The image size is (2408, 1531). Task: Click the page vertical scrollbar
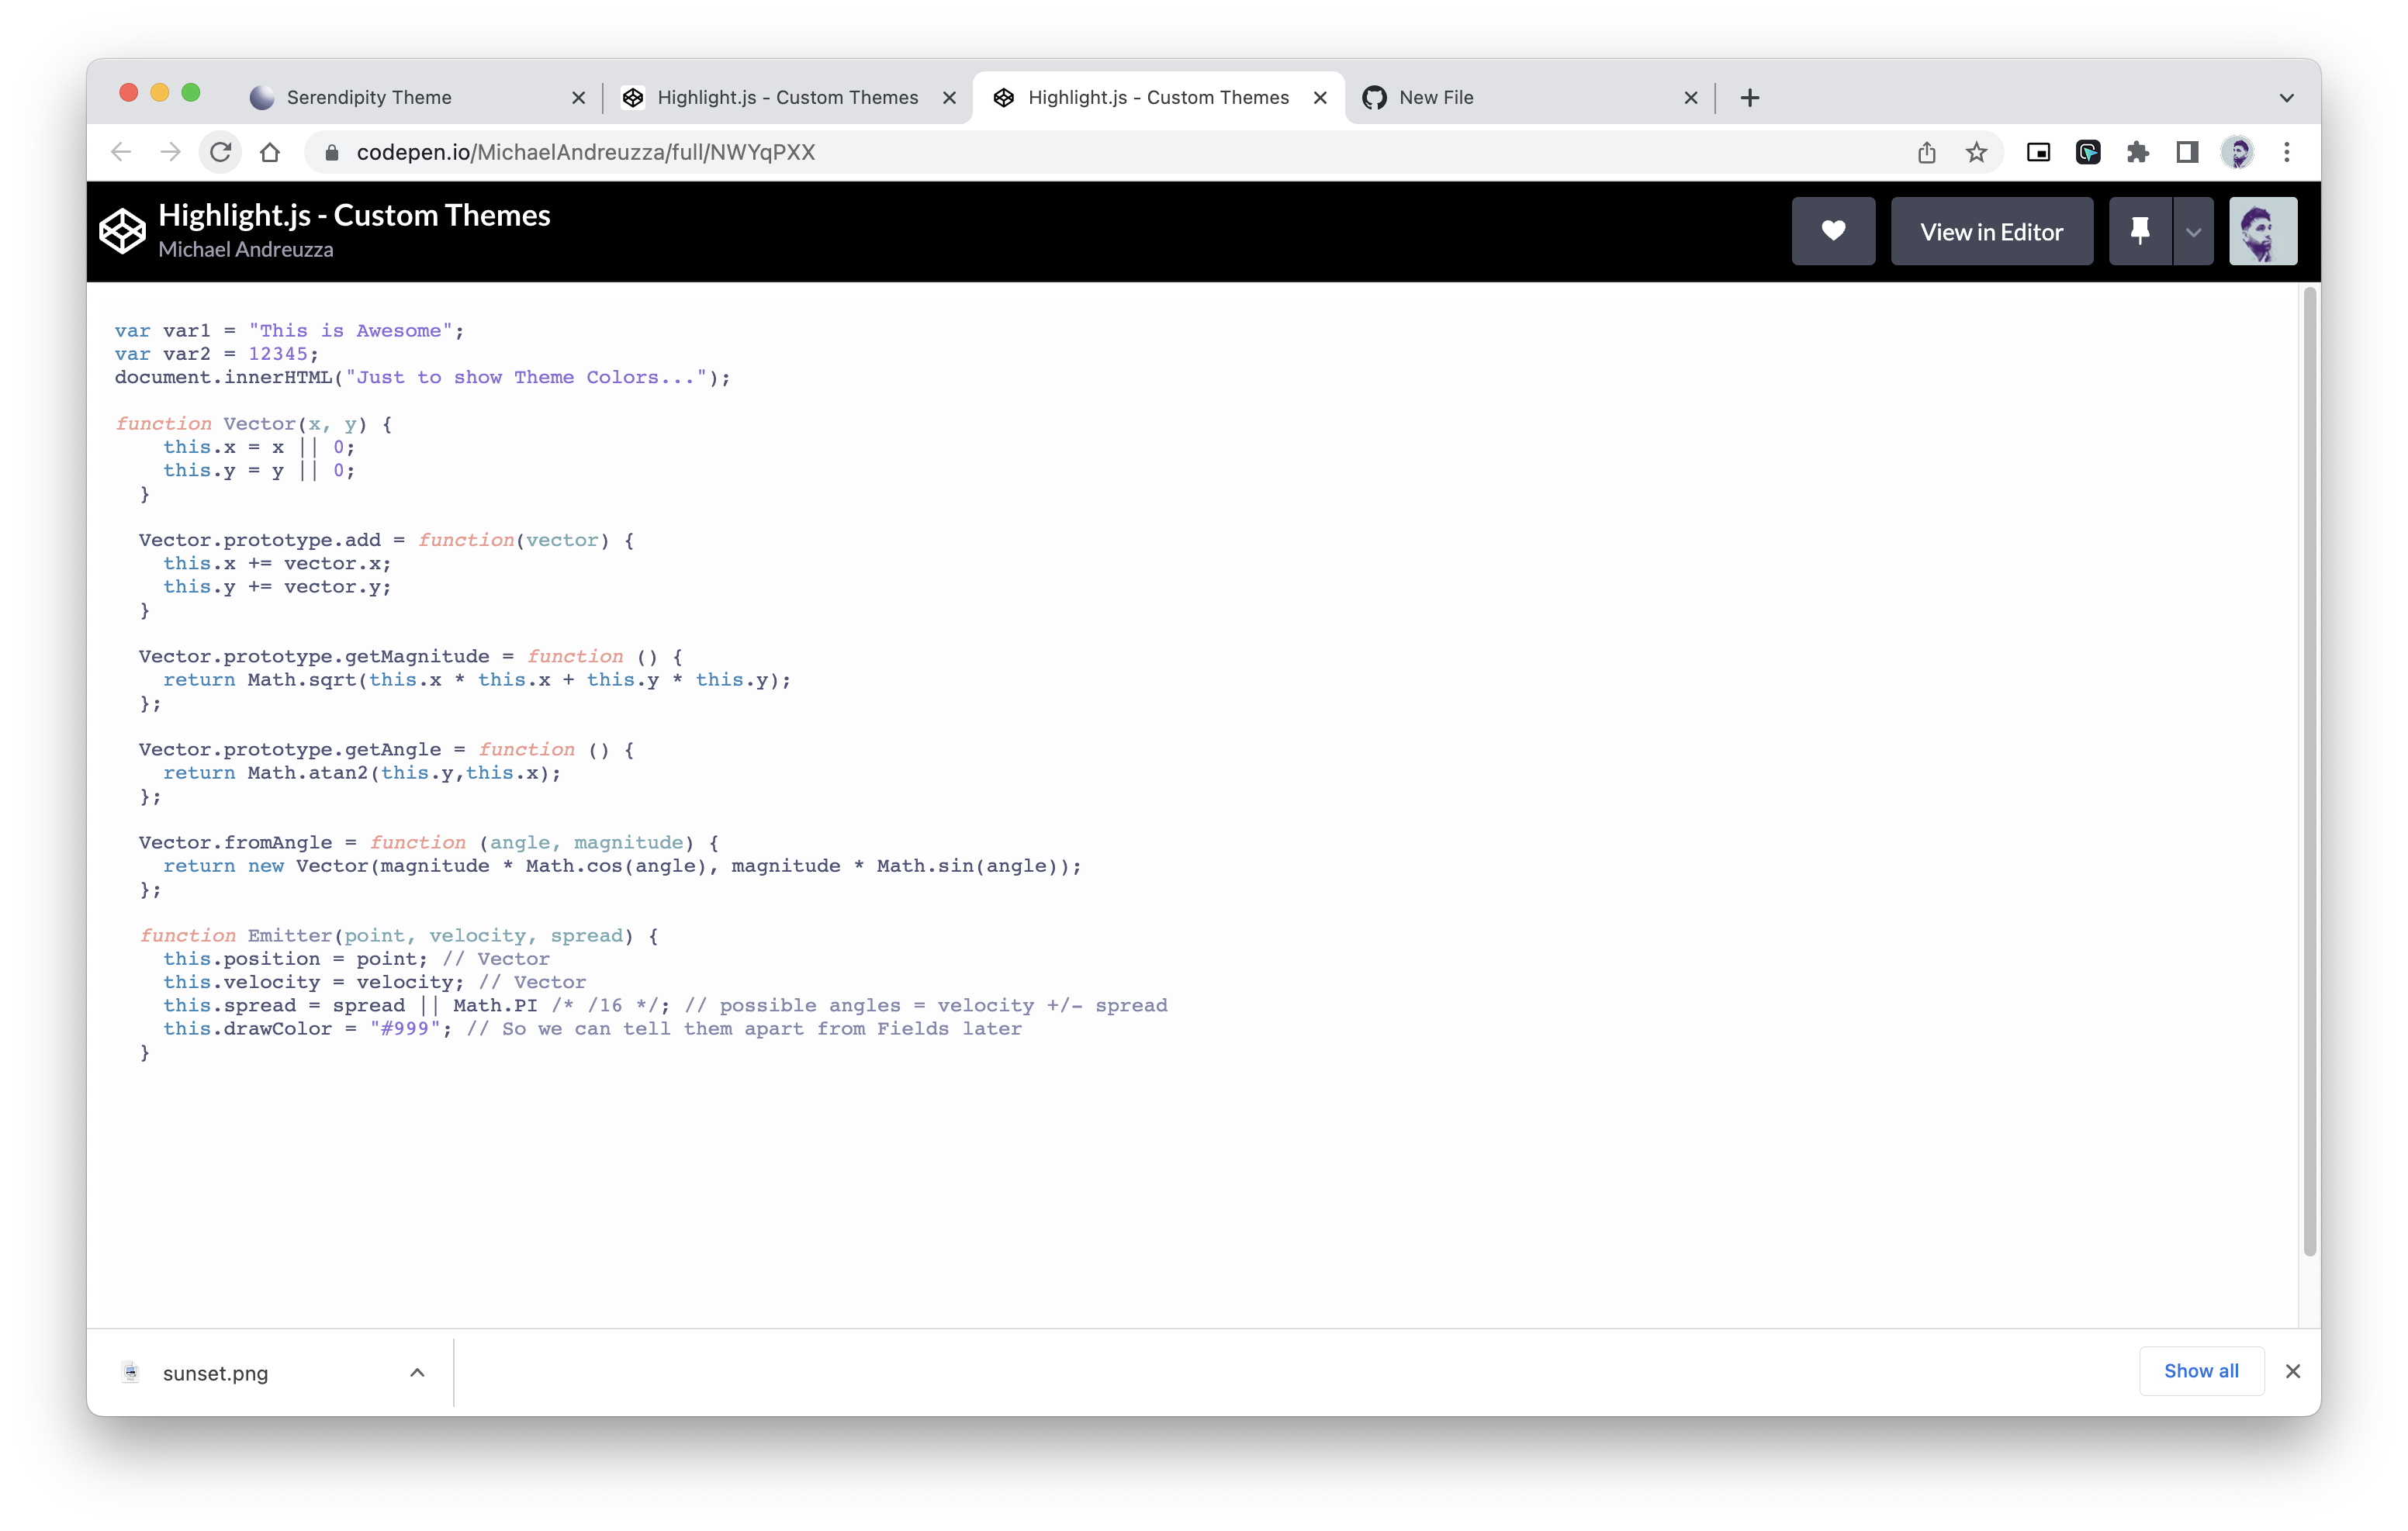(2309, 770)
